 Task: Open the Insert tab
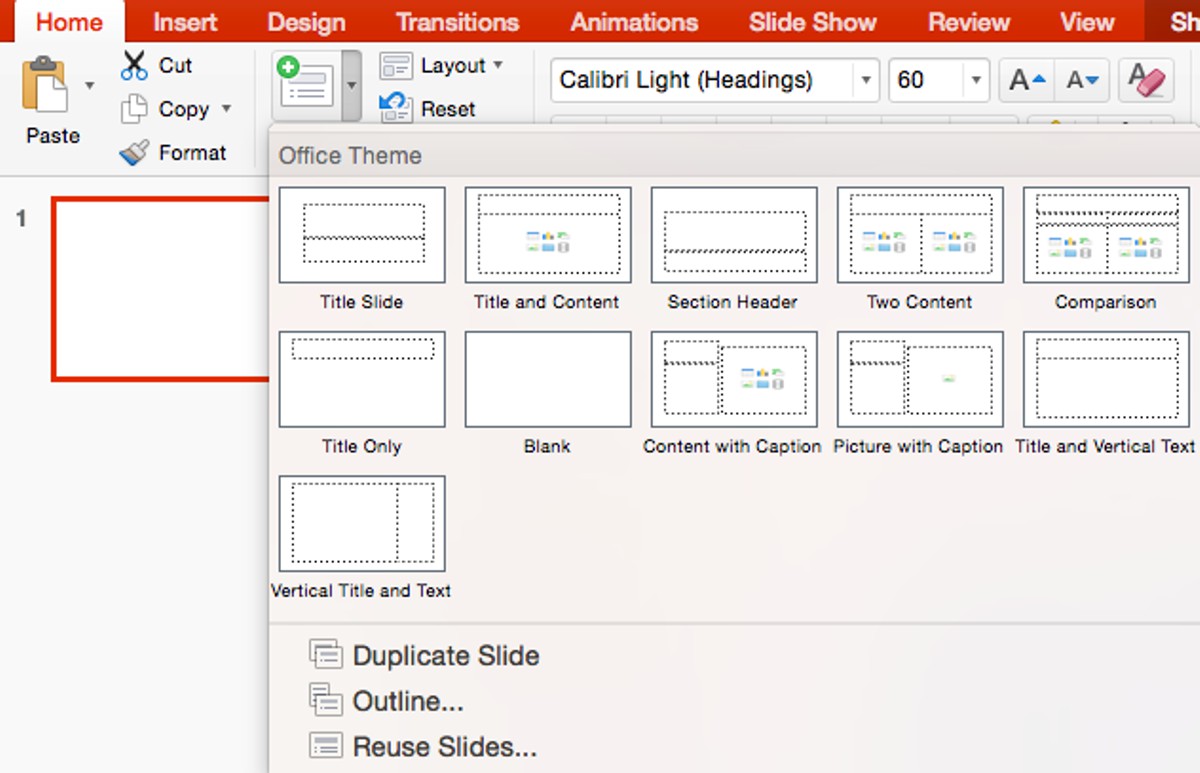click(185, 22)
